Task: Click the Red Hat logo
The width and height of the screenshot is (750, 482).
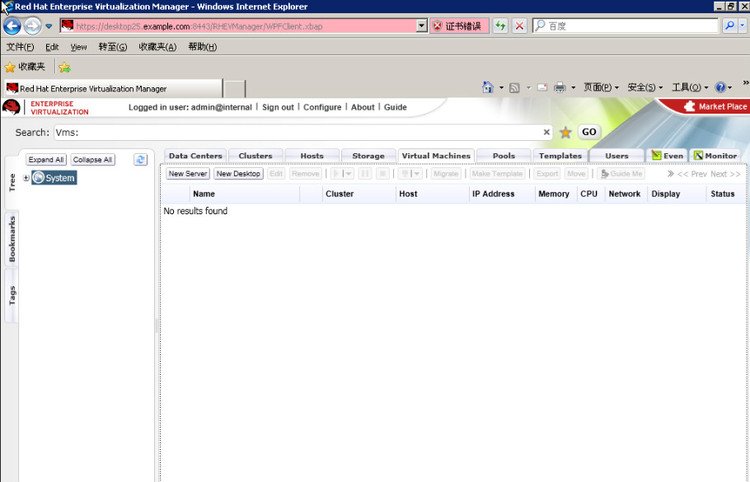Action: tap(11, 107)
